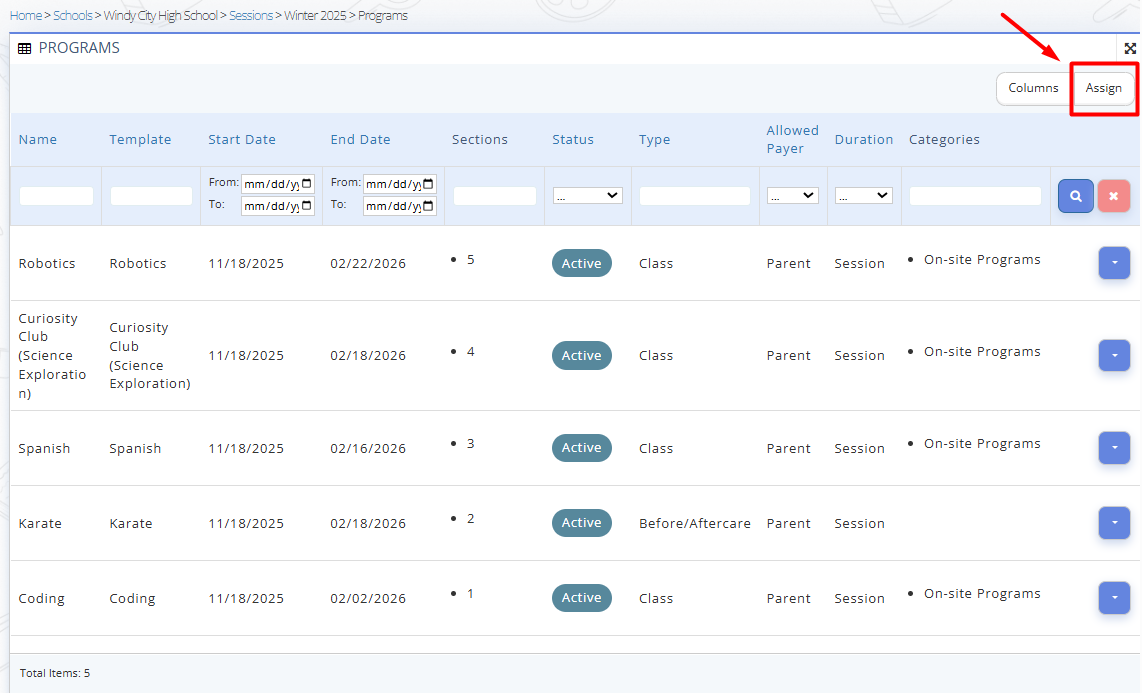Focus the Name filter text field
The height and width of the screenshot is (693, 1142).
[x=56, y=196]
